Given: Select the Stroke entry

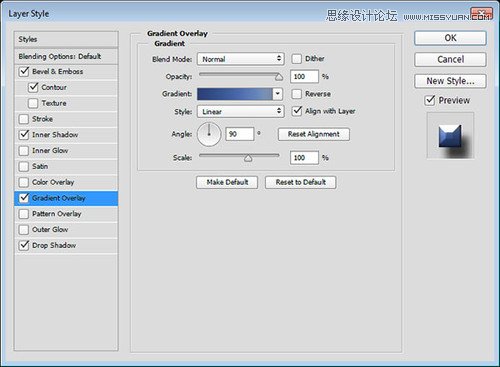Looking at the screenshot, I should (42, 119).
